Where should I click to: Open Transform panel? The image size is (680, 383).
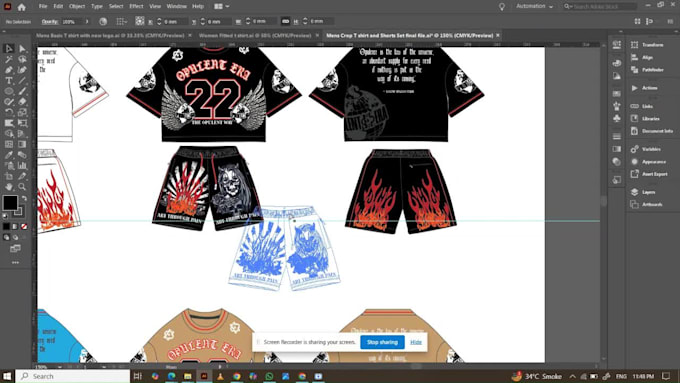coord(647,45)
